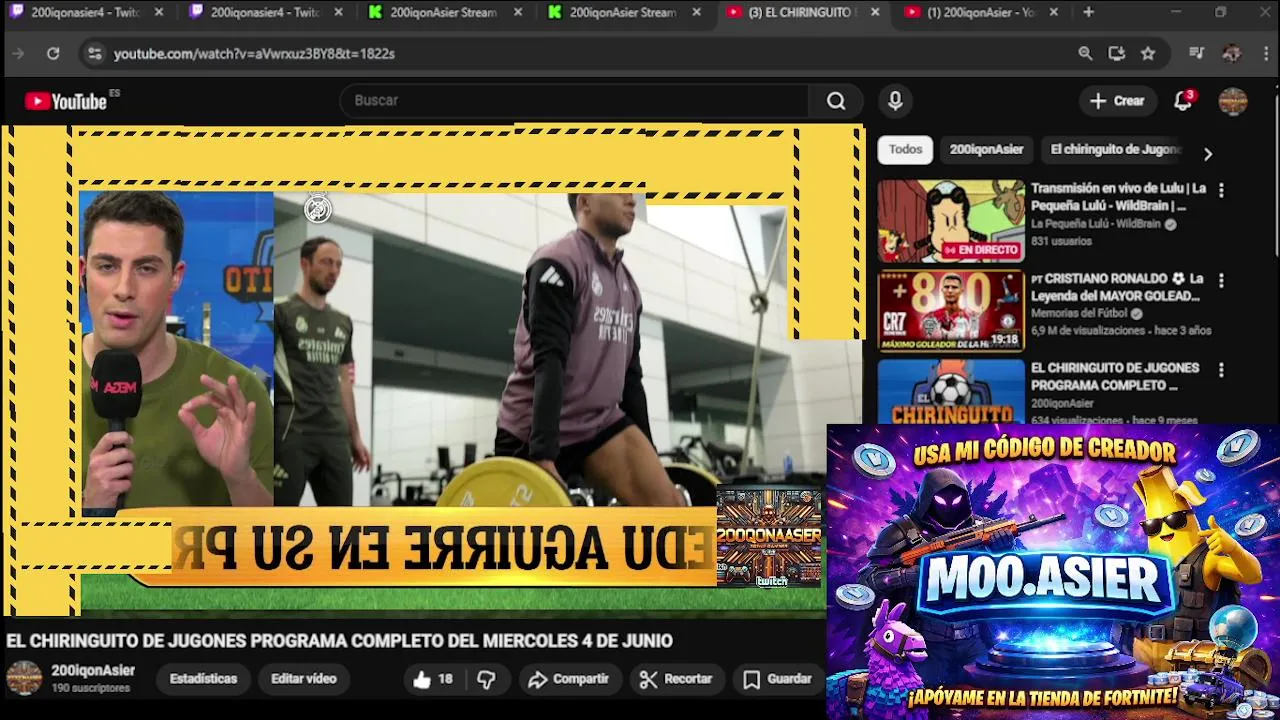This screenshot has height=720, width=1280.
Task: Close the EL CHIRINGUITO YouTube tab
Action: [875, 12]
